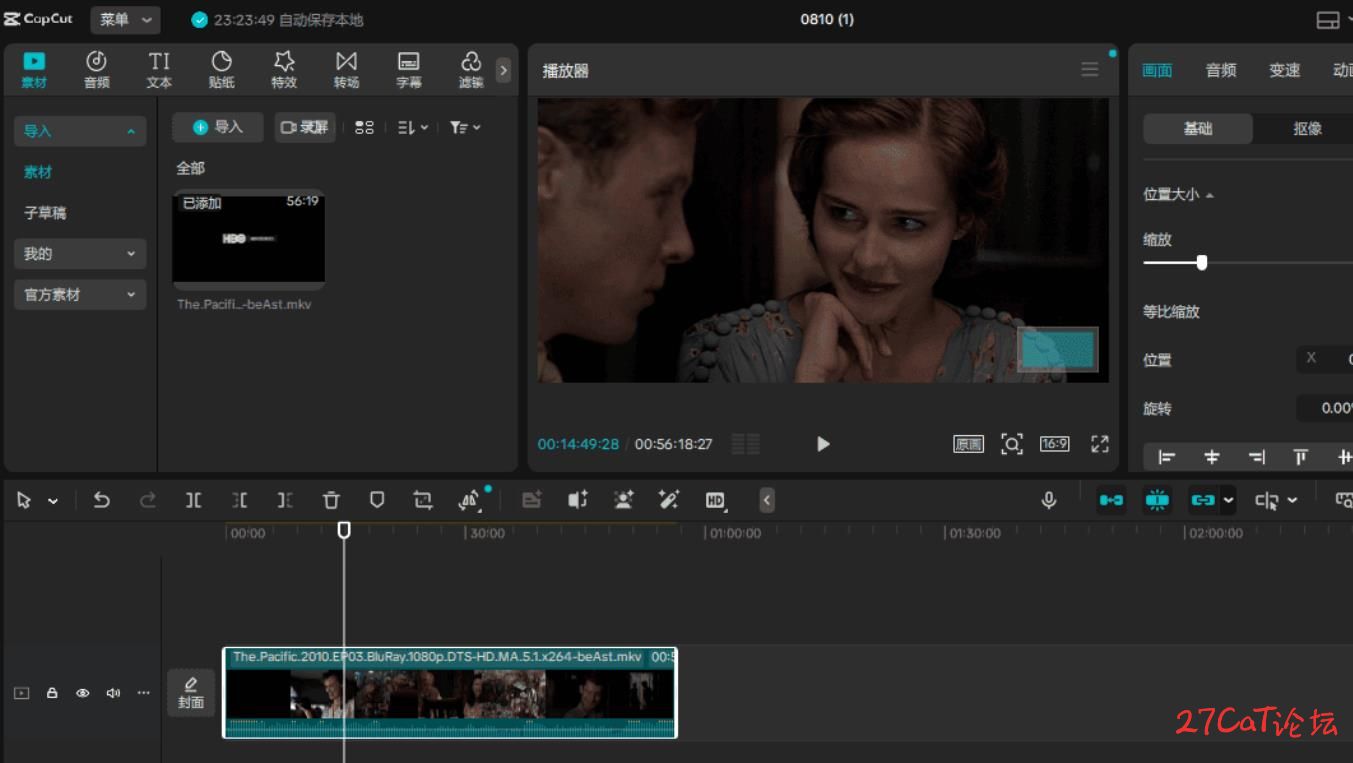This screenshot has height=763, width=1353.
Task: Click the file name The.Pacifi...-beAst.mkv
Action: coord(244,304)
